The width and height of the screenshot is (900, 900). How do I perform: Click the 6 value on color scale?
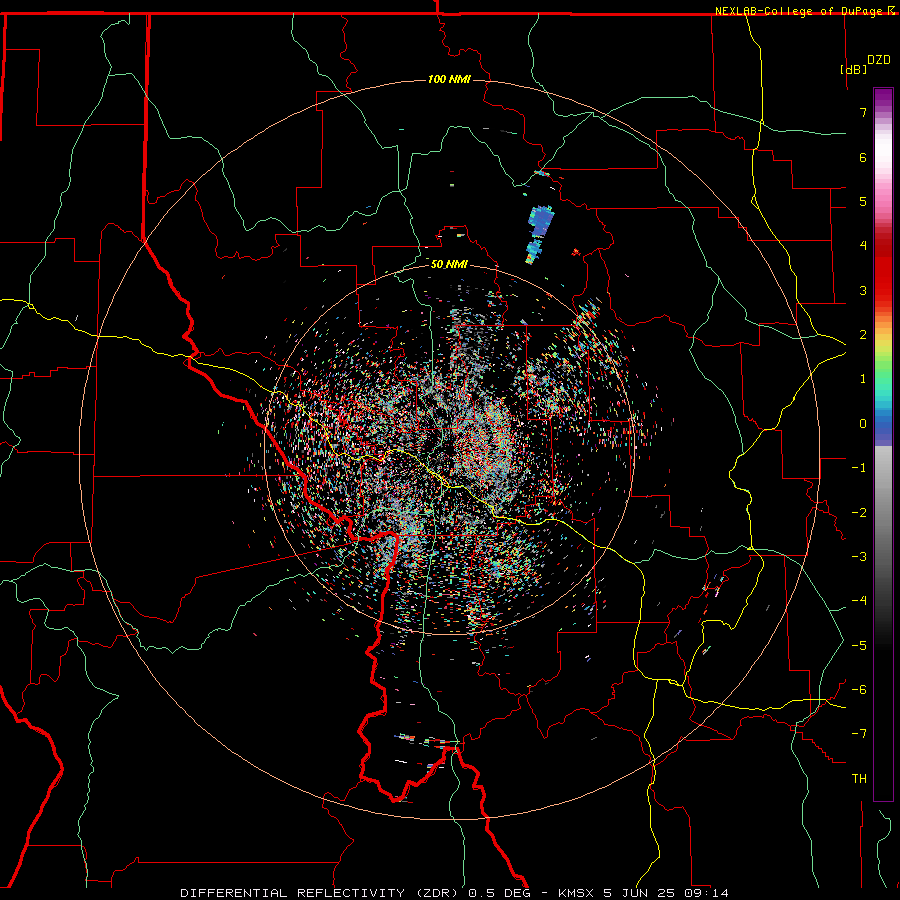pyautogui.click(x=863, y=157)
